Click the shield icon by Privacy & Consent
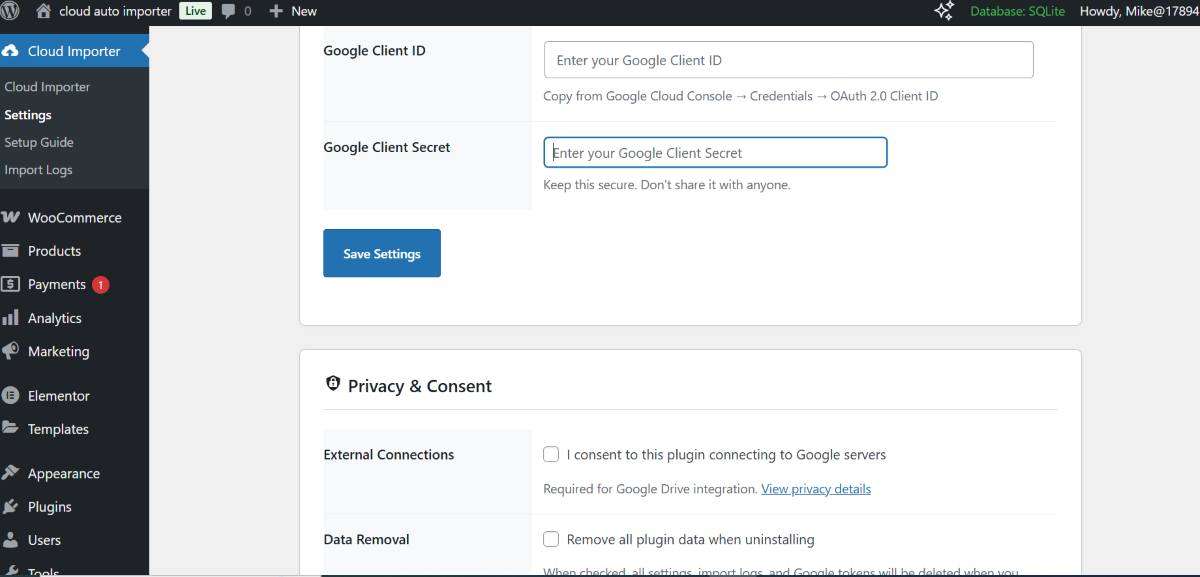1200x577 pixels. tap(333, 384)
